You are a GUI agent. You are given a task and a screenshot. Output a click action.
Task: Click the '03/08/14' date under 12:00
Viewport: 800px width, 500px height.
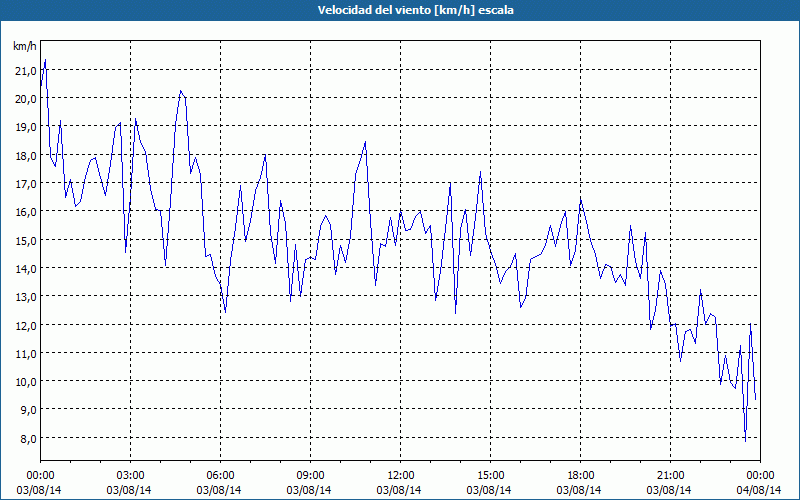[x=399, y=490]
